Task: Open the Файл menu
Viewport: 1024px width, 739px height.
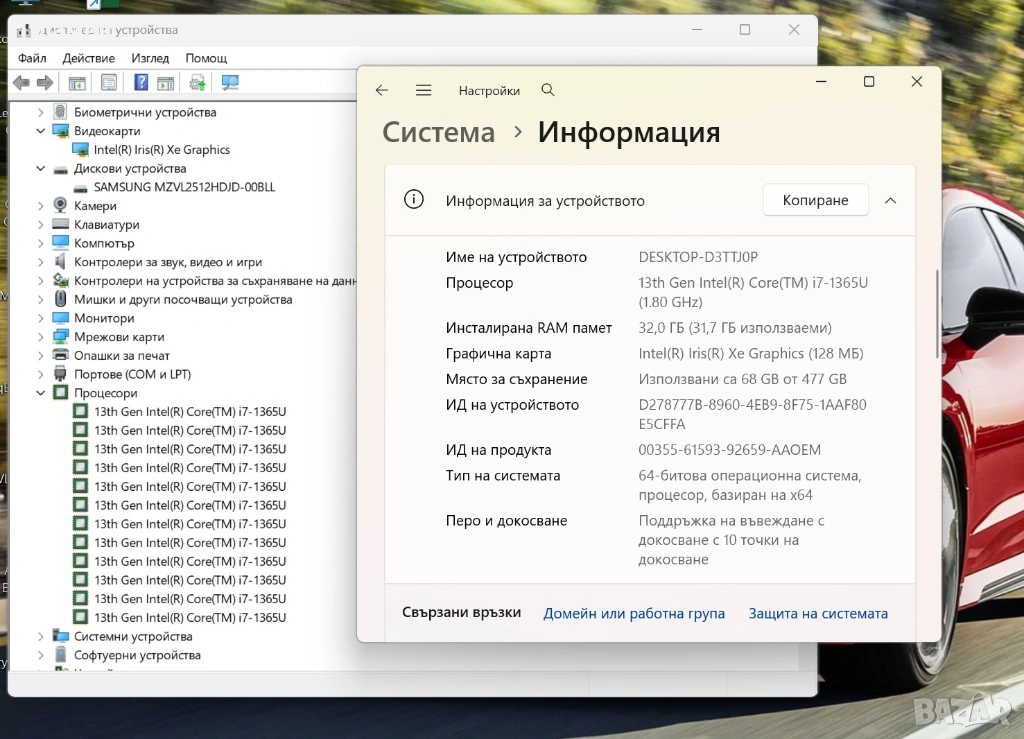Action: pos(32,58)
